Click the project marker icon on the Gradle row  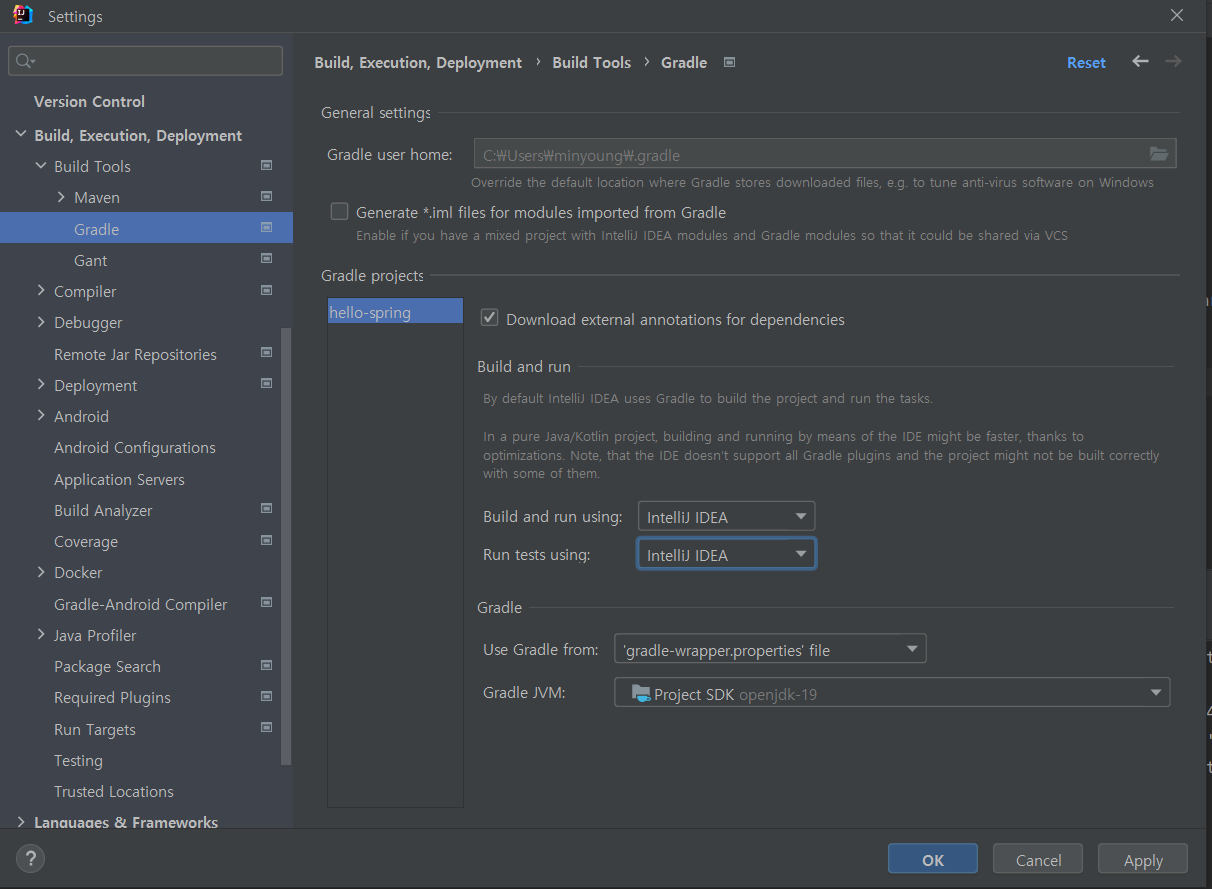pos(266,228)
